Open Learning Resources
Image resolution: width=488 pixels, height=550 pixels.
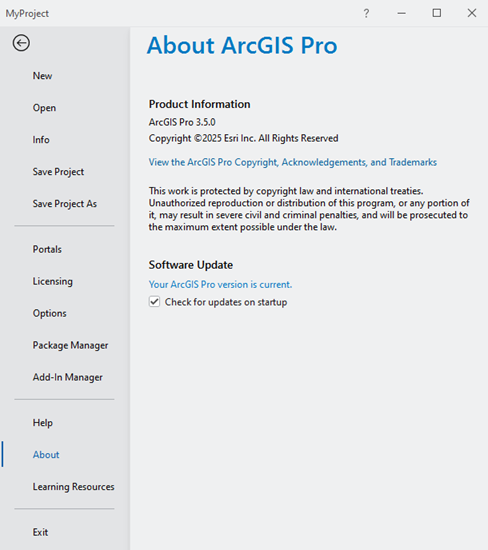(x=73, y=487)
